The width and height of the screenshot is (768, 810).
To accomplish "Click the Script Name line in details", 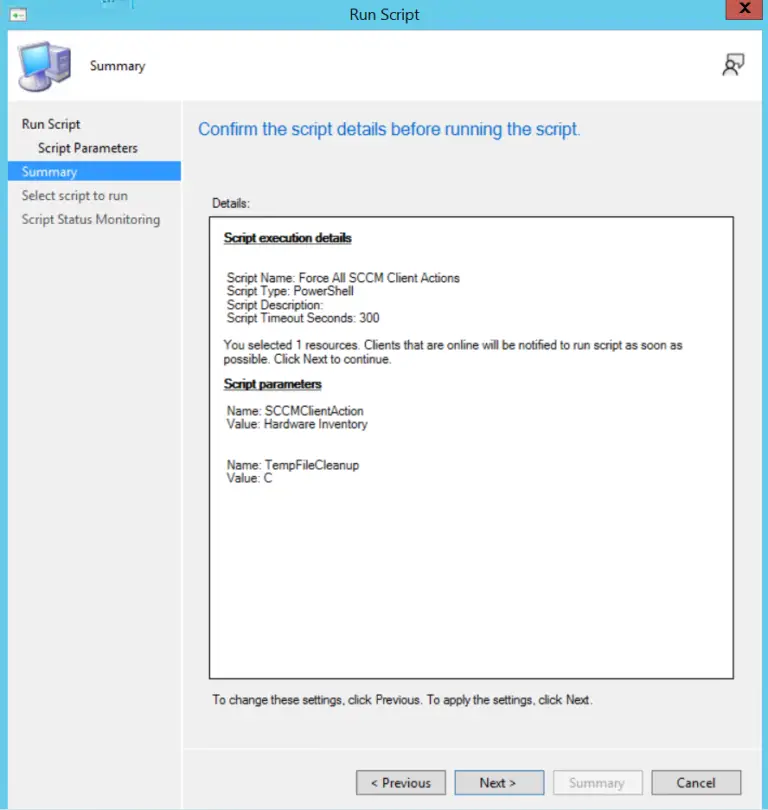I will click(x=343, y=278).
